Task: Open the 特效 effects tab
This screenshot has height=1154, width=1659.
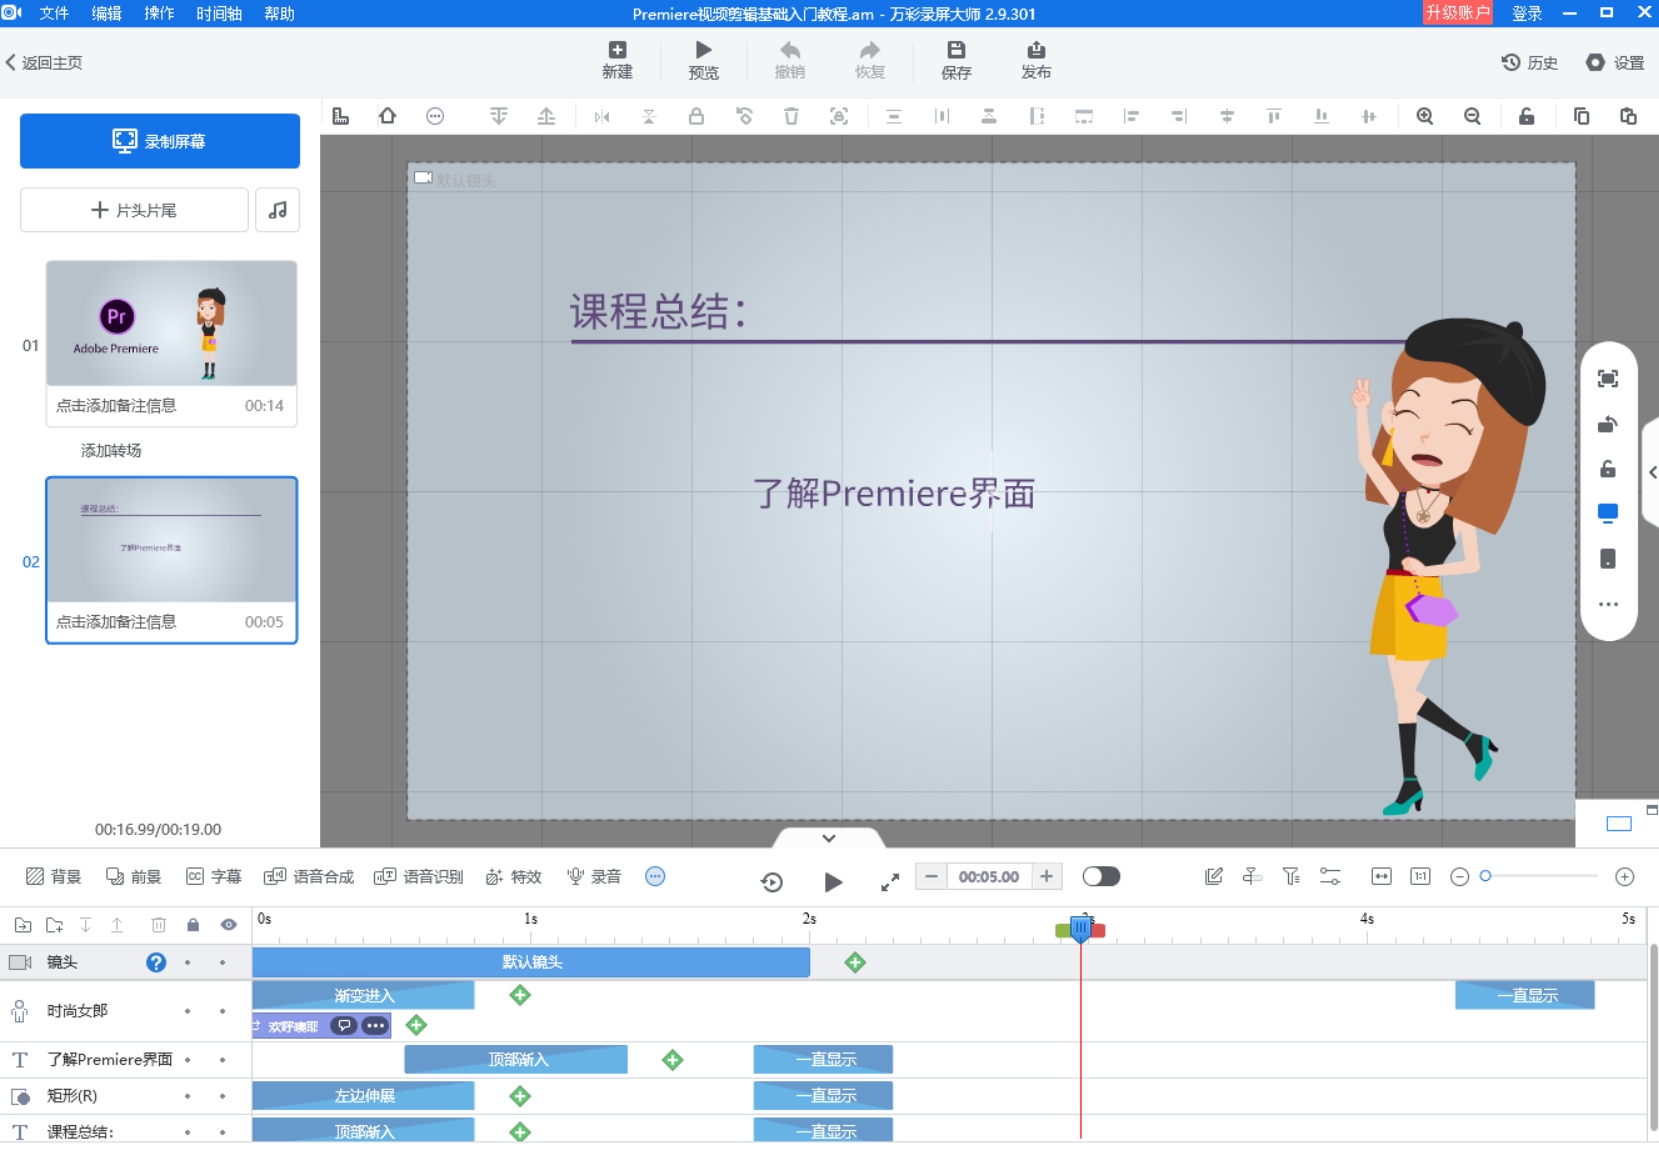Action: pyautogui.click(x=514, y=877)
